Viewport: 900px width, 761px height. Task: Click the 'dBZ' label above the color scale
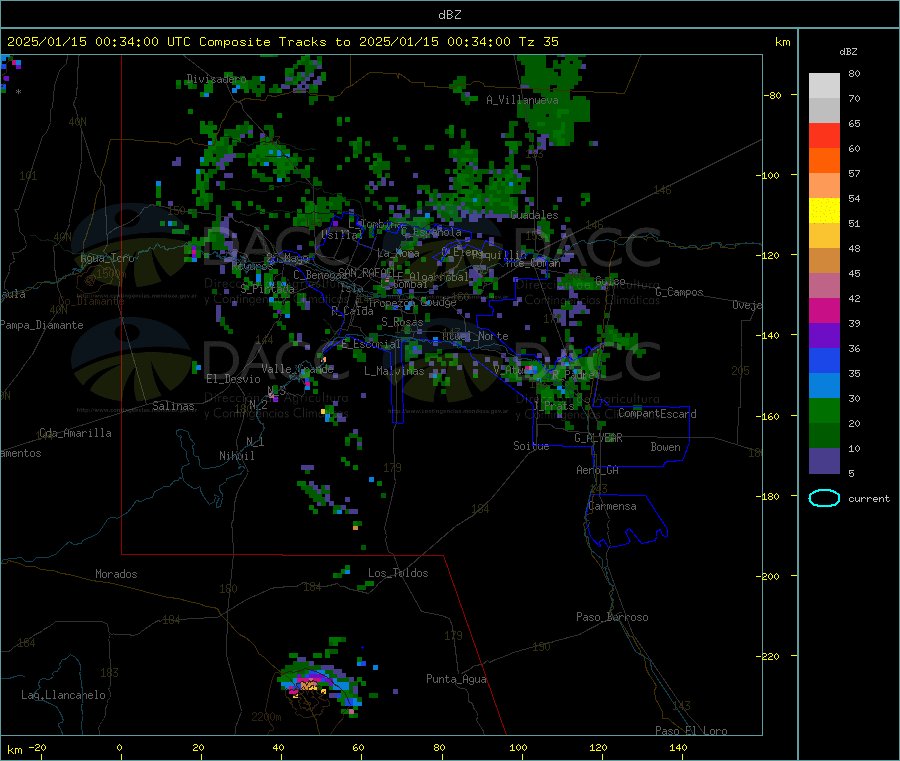coord(848,52)
